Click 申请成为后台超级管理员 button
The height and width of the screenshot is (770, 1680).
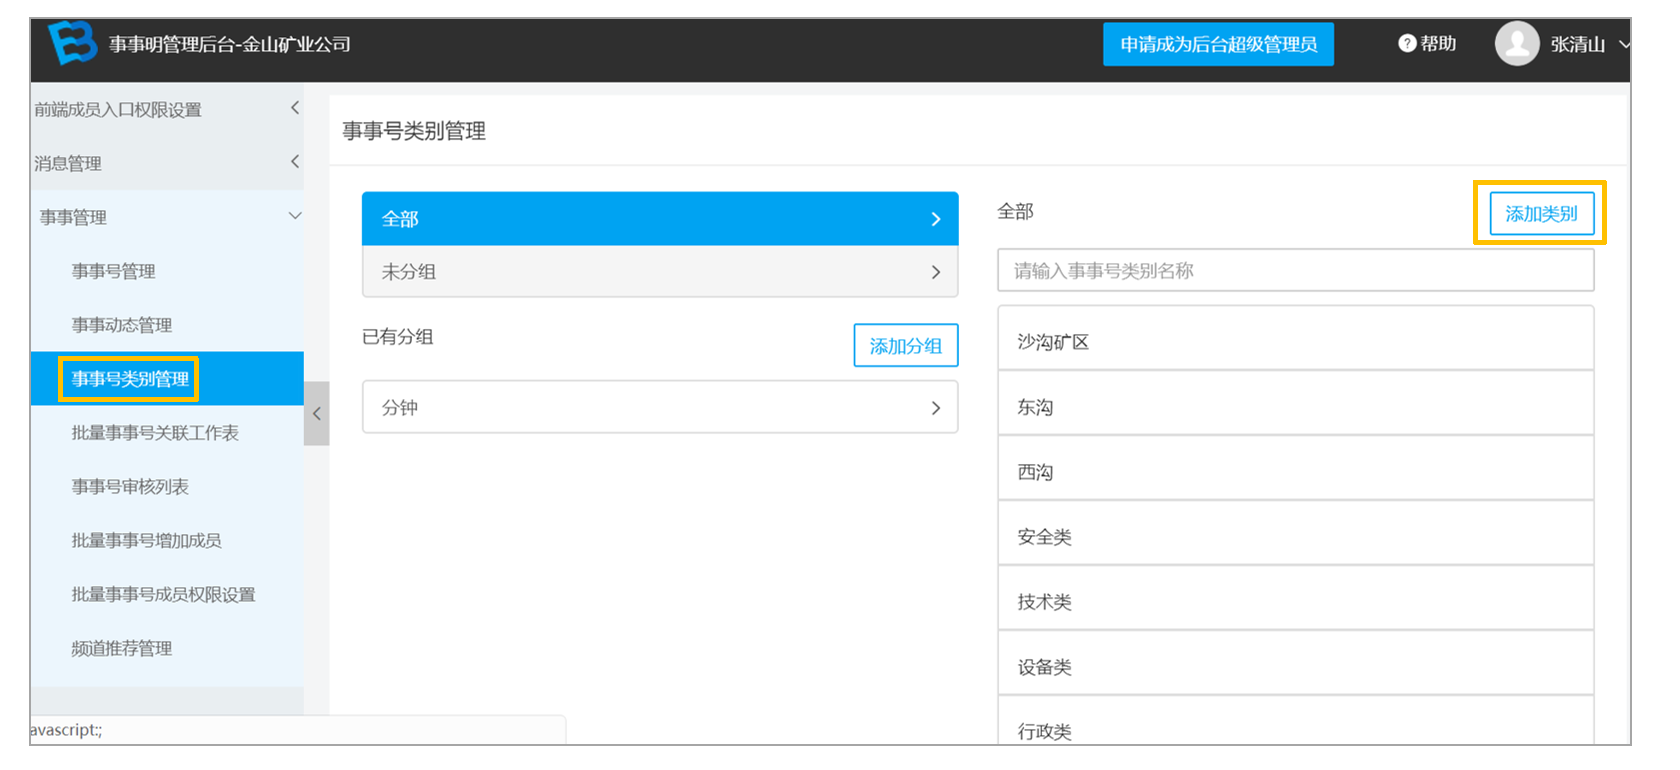click(x=1218, y=44)
